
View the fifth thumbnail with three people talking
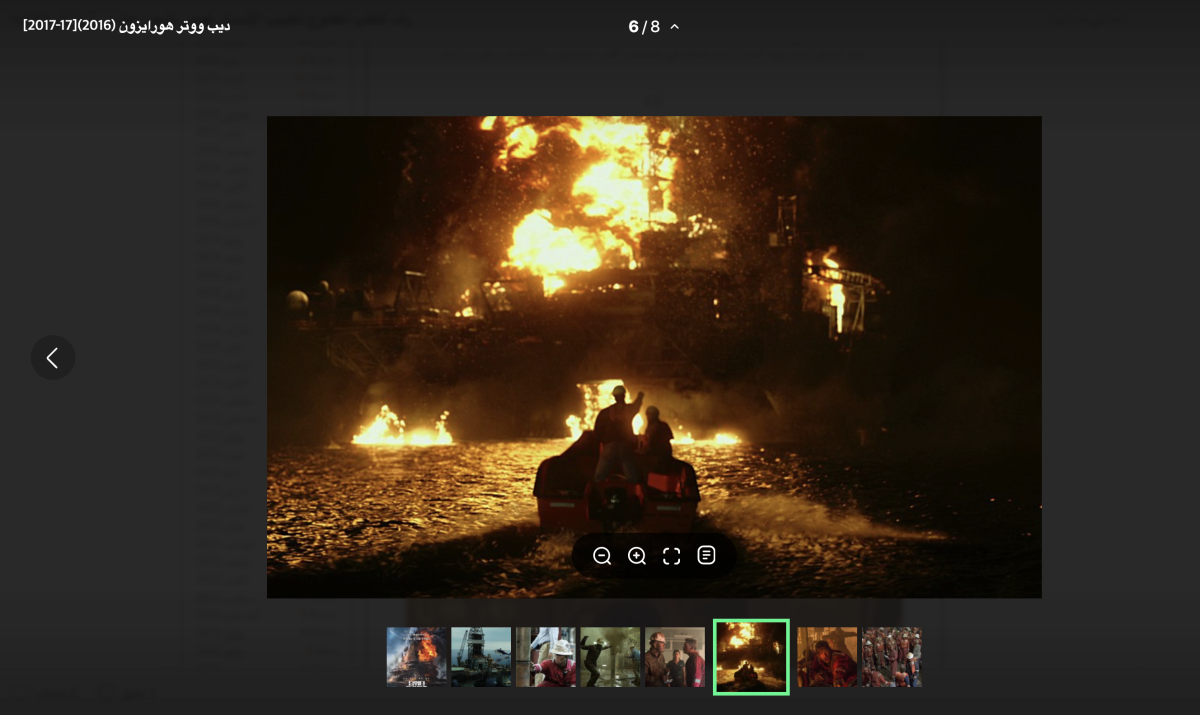pyautogui.click(x=675, y=657)
